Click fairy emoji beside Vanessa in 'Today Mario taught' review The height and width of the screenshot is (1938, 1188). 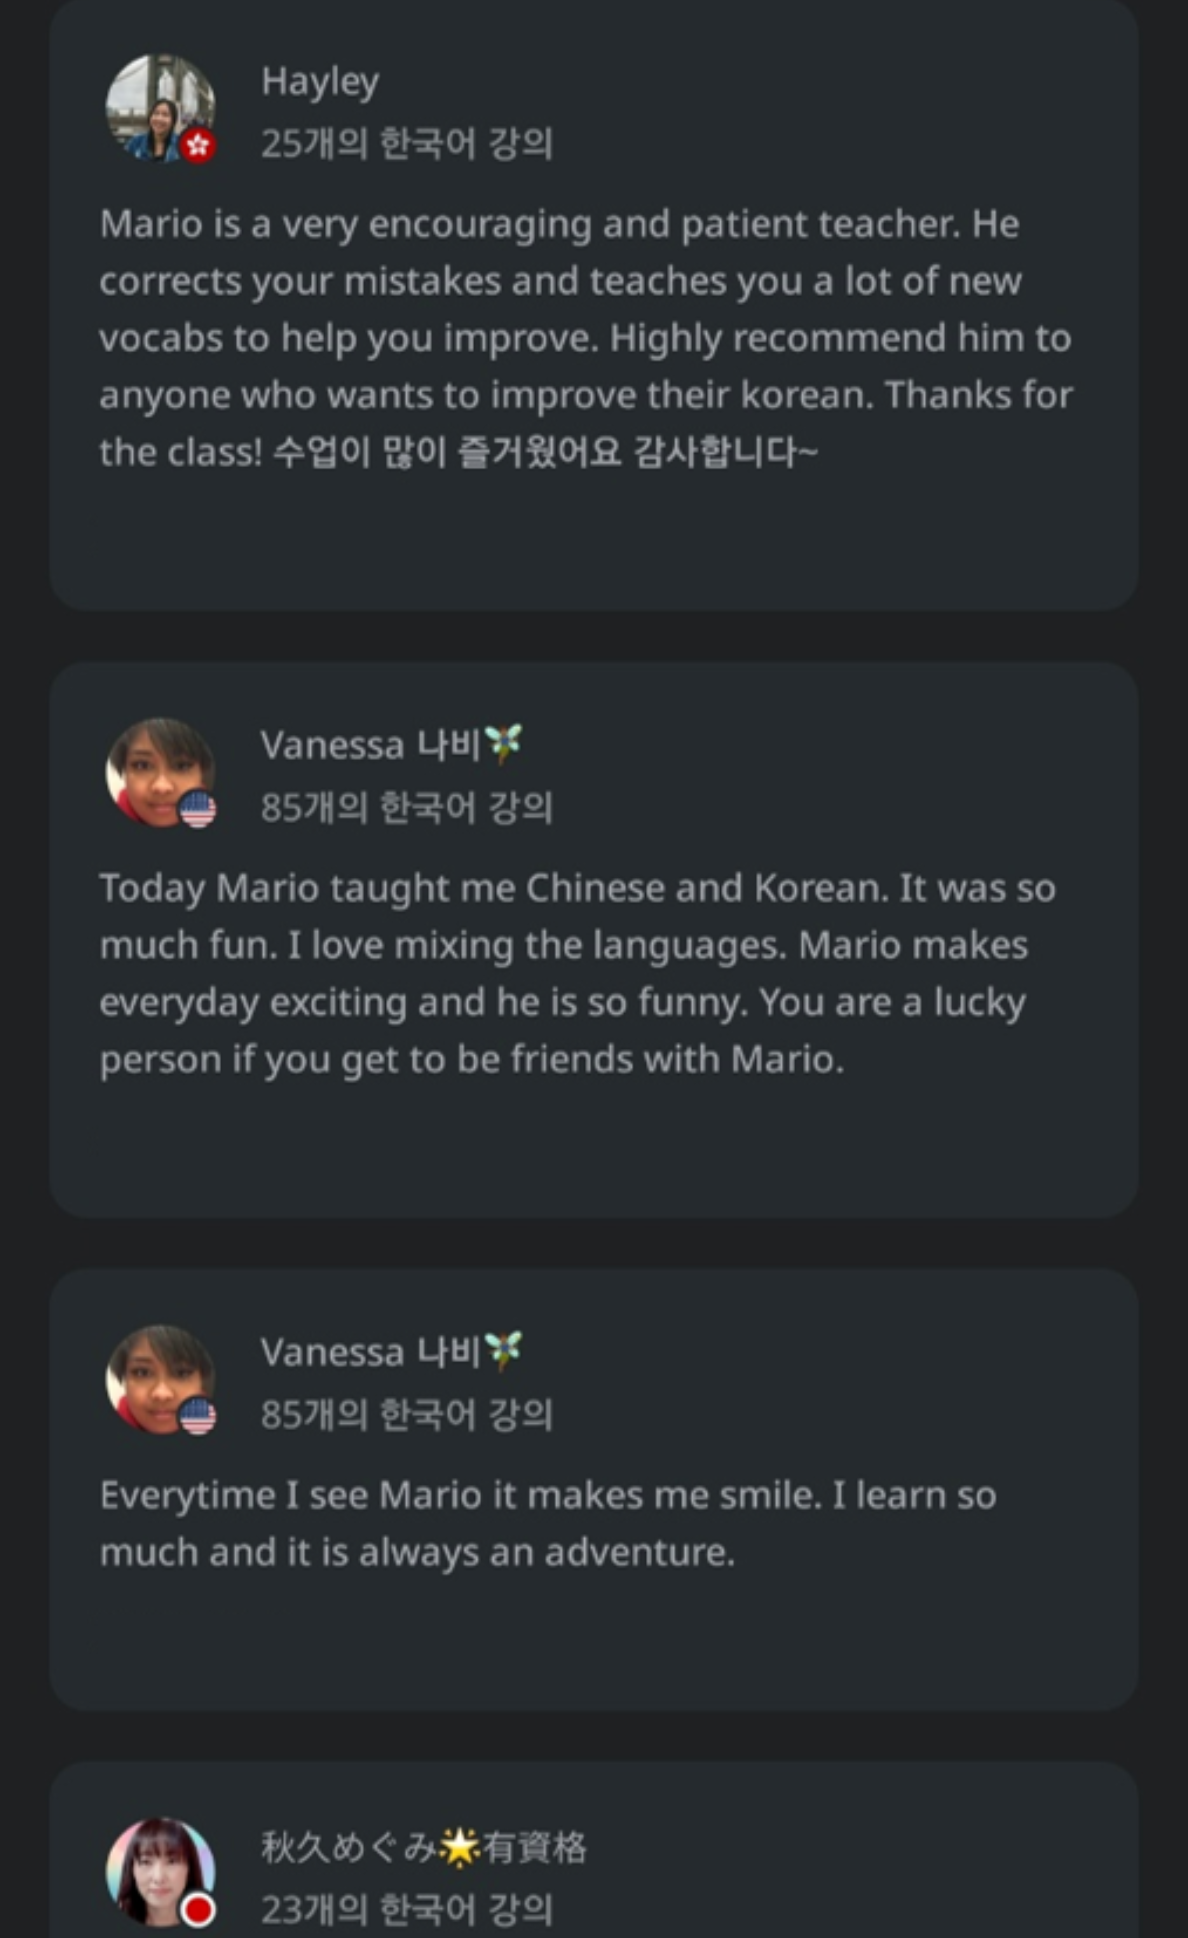[503, 743]
